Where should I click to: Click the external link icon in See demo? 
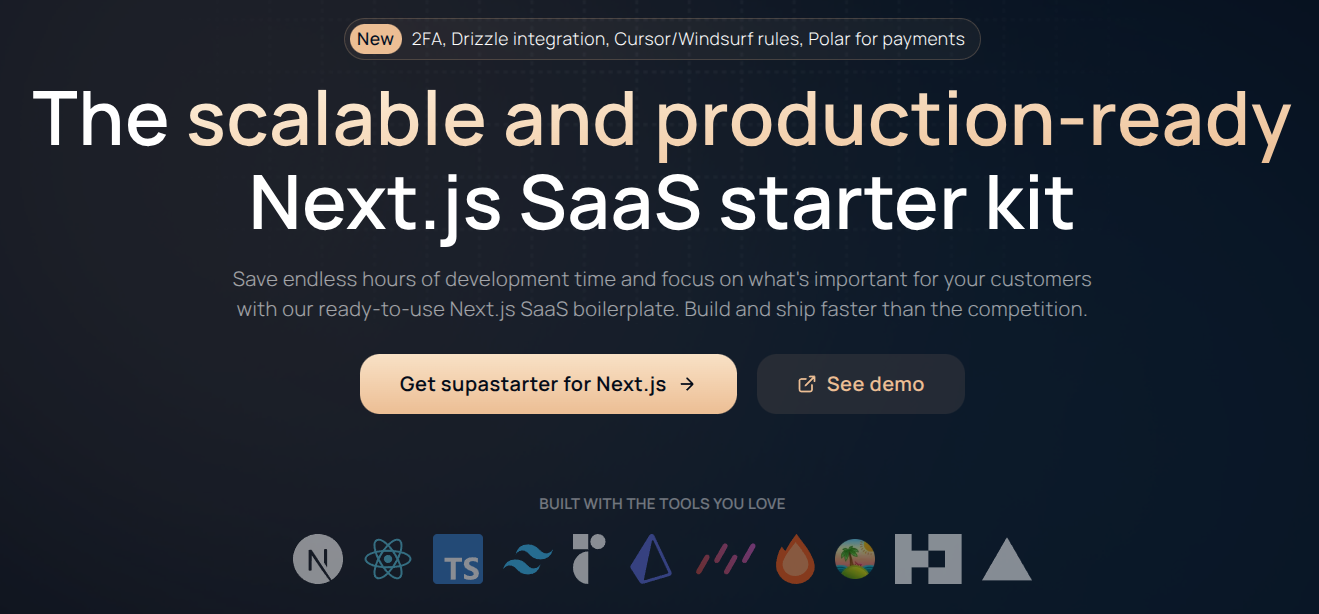point(807,384)
